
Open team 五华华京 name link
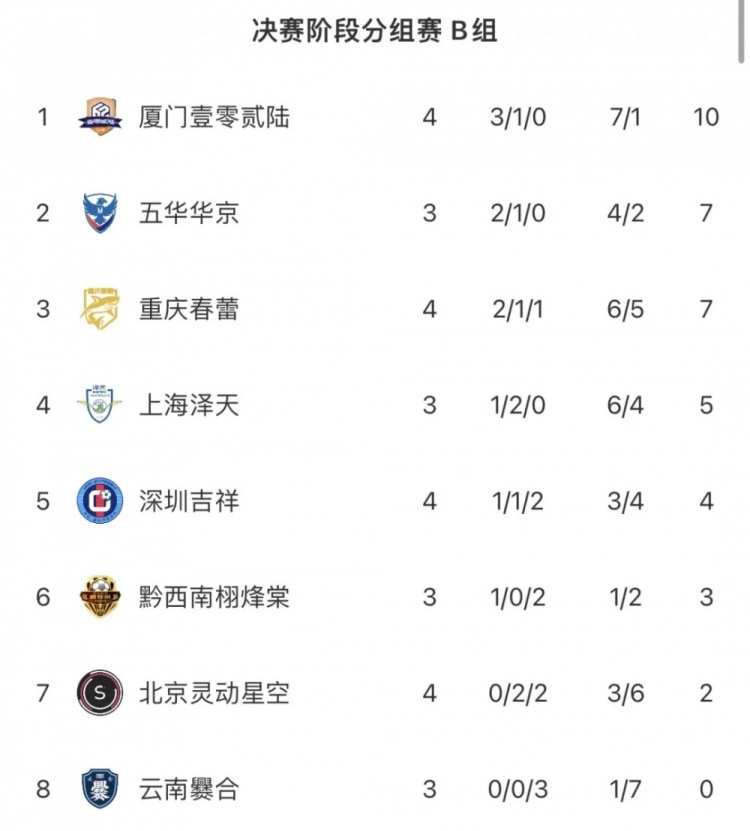tap(189, 213)
